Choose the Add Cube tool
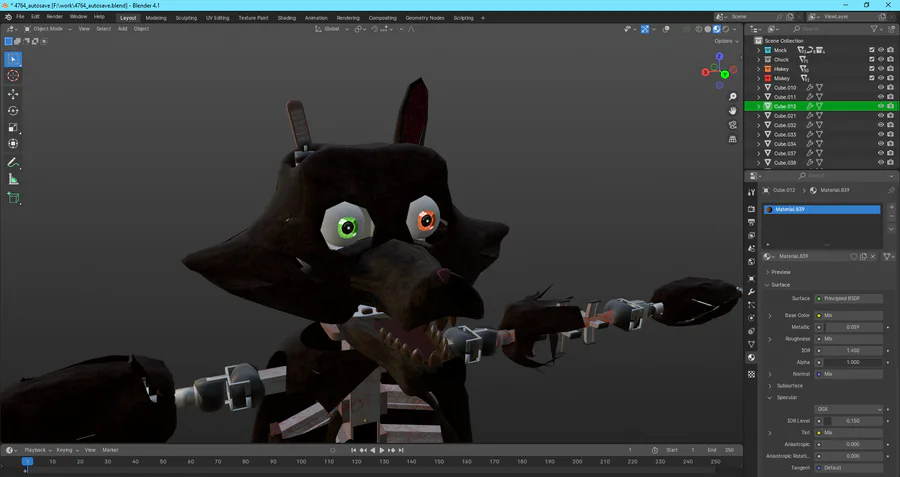The width and height of the screenshot is (900, 477). click(13, 199)
